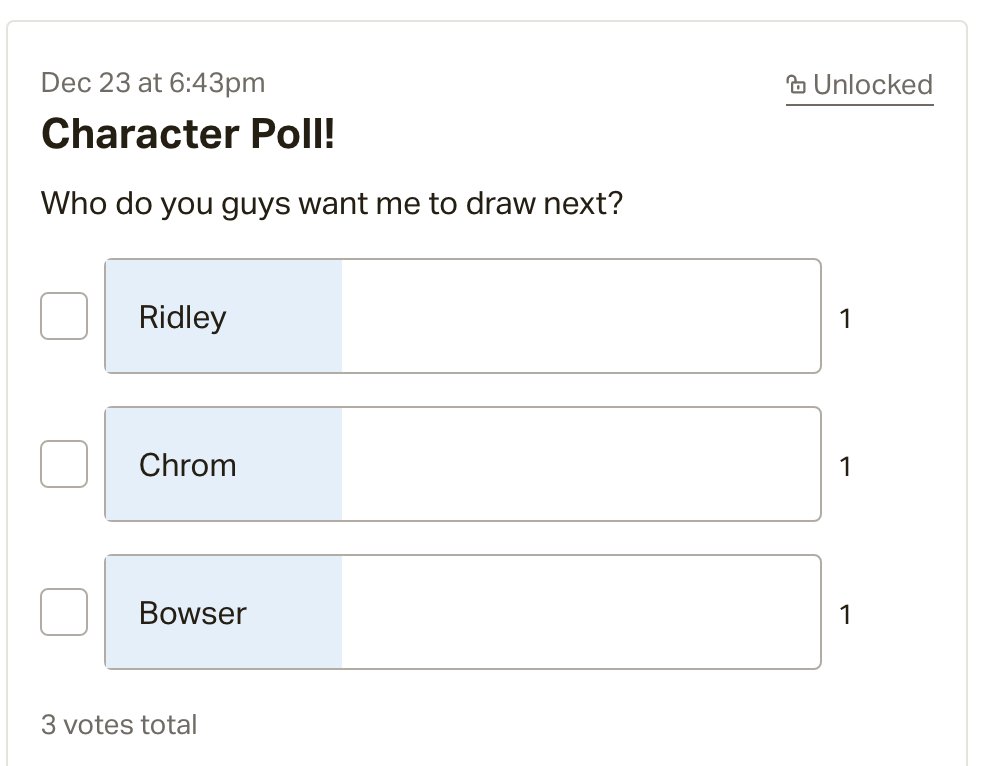This screenshot has height=766, width=984.
Task: Click the "Ridley" option label text
Action: 183,317
